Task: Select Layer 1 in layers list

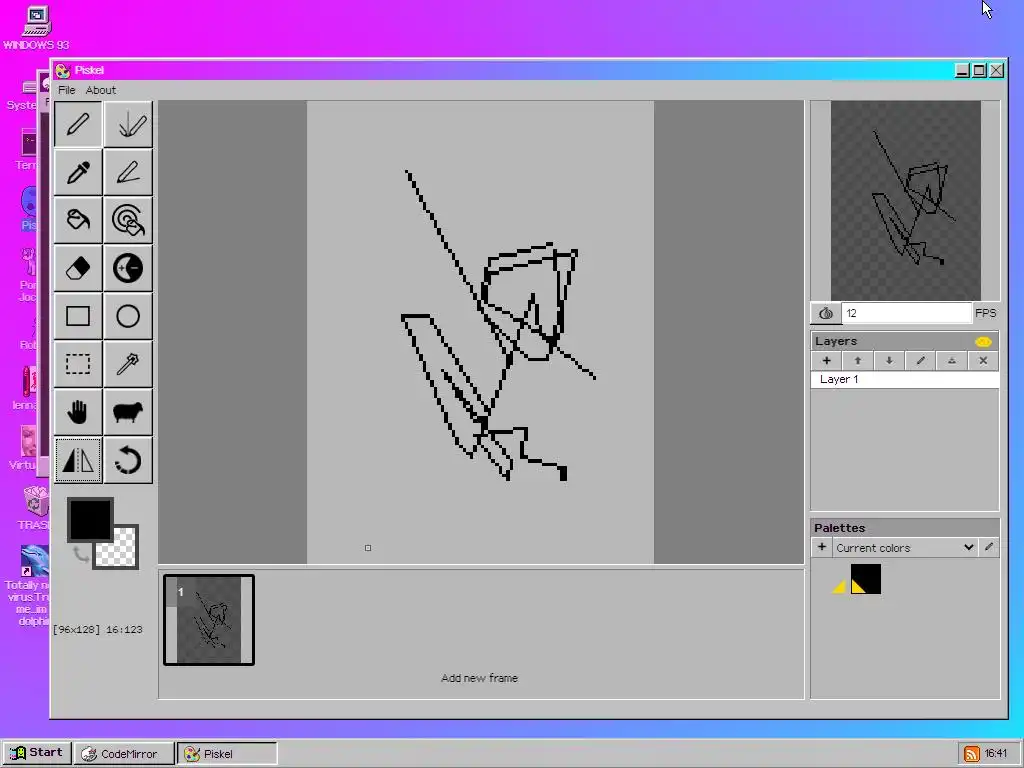Action: 904,379
